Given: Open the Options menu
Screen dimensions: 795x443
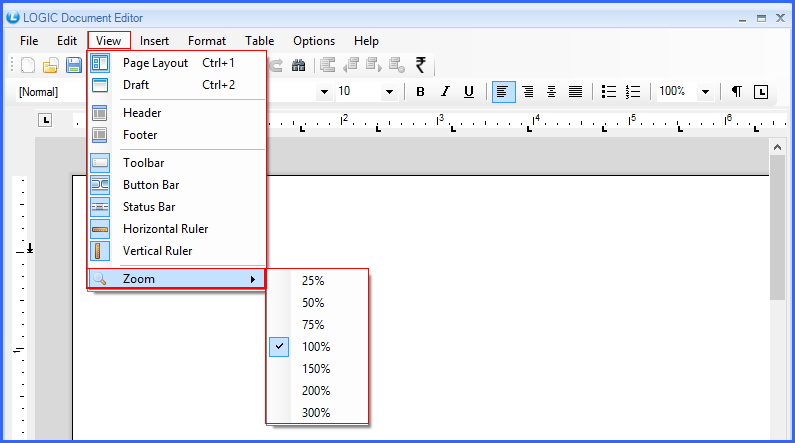Looking at the screenshot, I should (314, 41).
